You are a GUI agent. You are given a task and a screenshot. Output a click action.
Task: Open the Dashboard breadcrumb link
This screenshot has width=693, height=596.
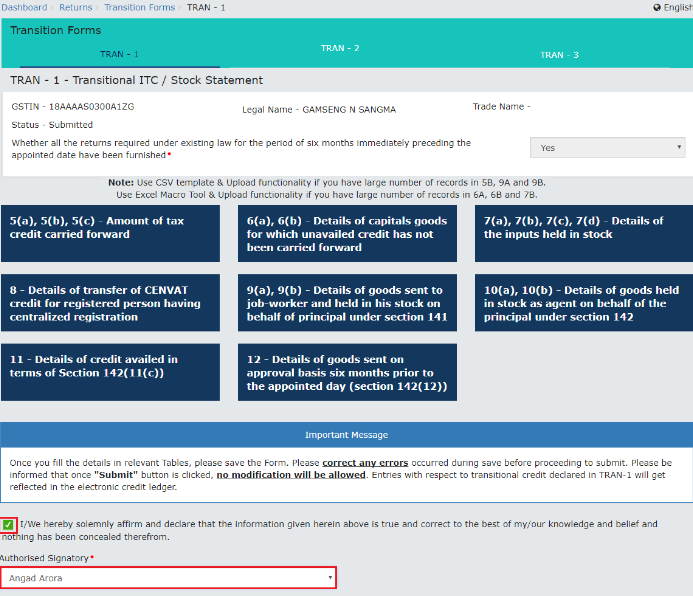tap(24, 7)
